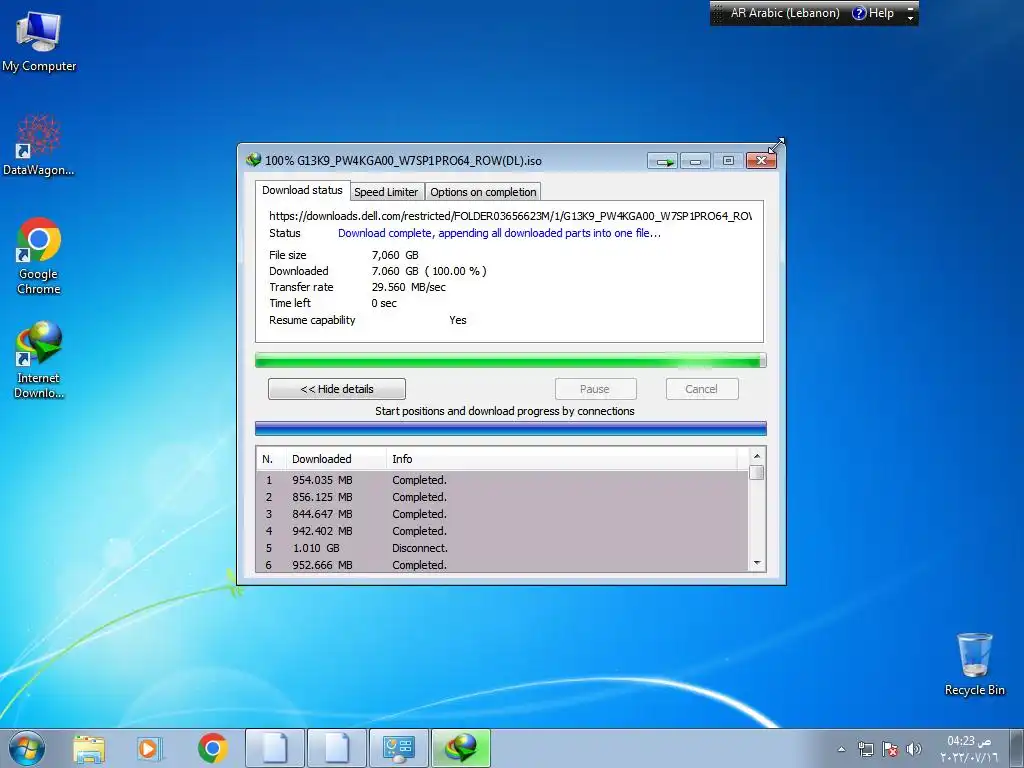Click the volume speaker tray icon
The image size is (1024, 768).
tap(914, 749)
